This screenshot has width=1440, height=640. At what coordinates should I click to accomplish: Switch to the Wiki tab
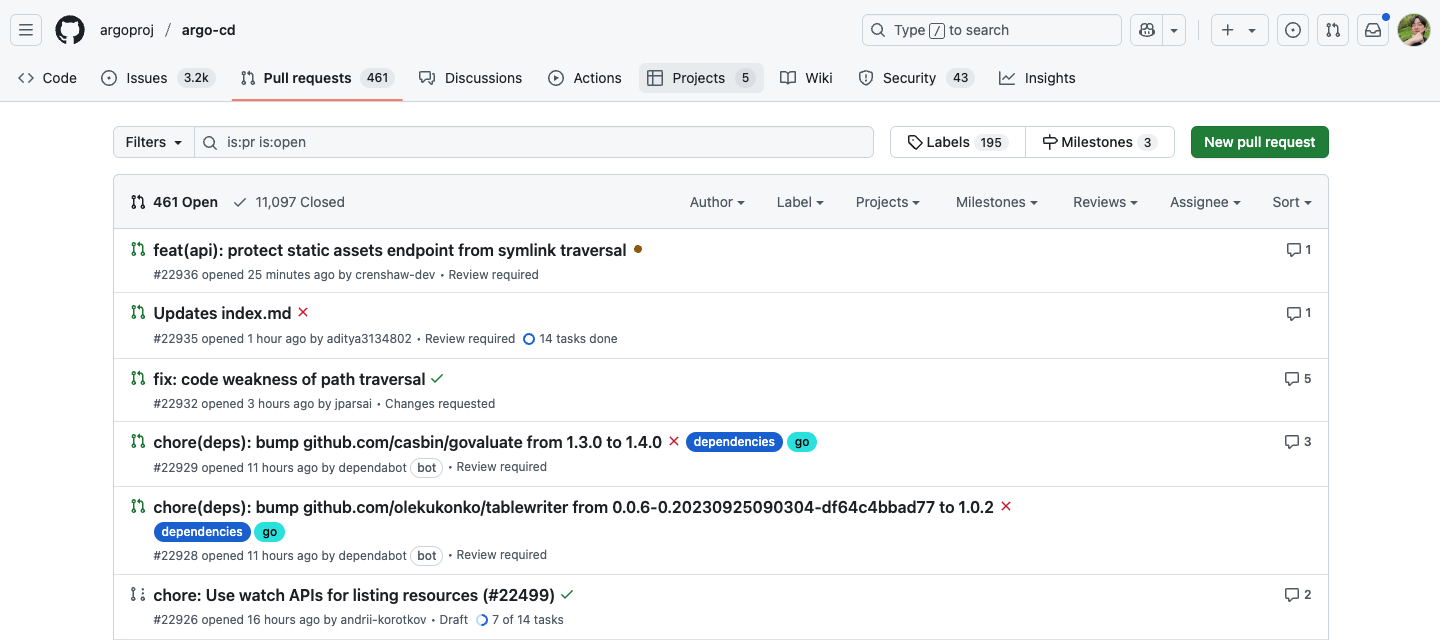click(x=806, y=78)
